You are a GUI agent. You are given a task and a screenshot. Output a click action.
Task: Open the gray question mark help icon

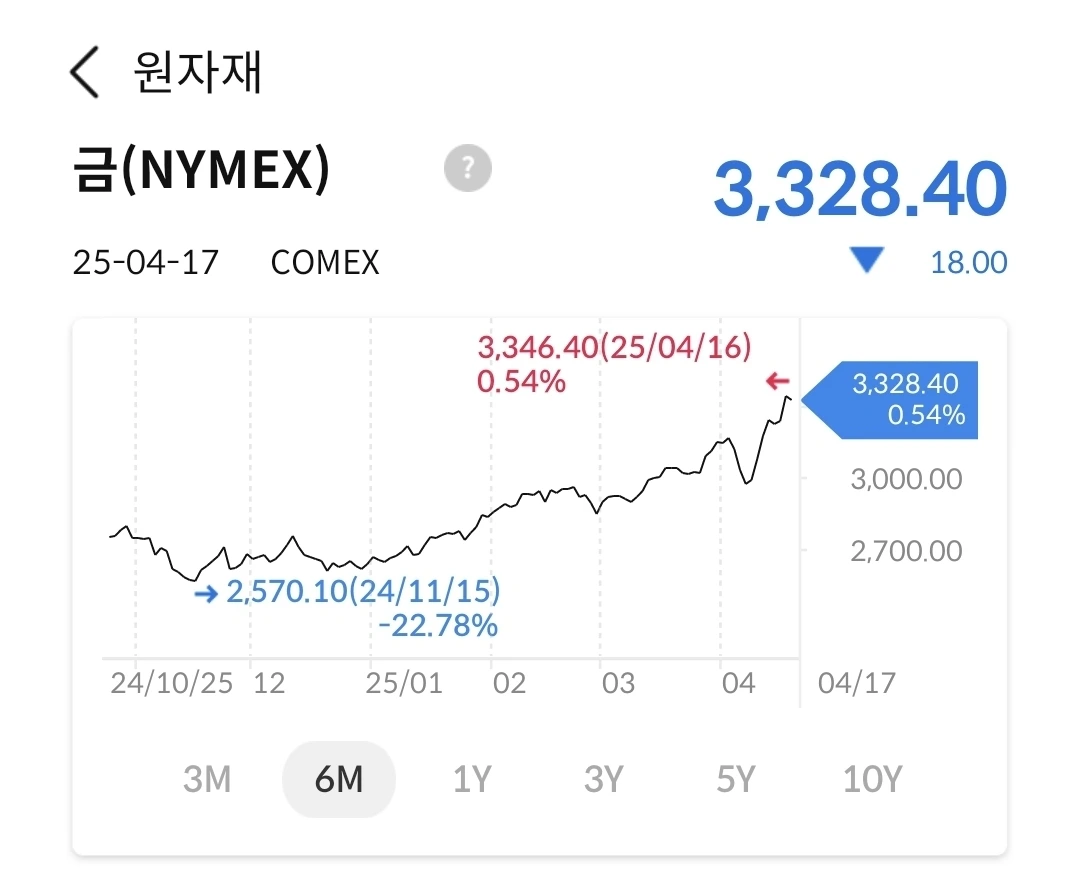(468, 167)
